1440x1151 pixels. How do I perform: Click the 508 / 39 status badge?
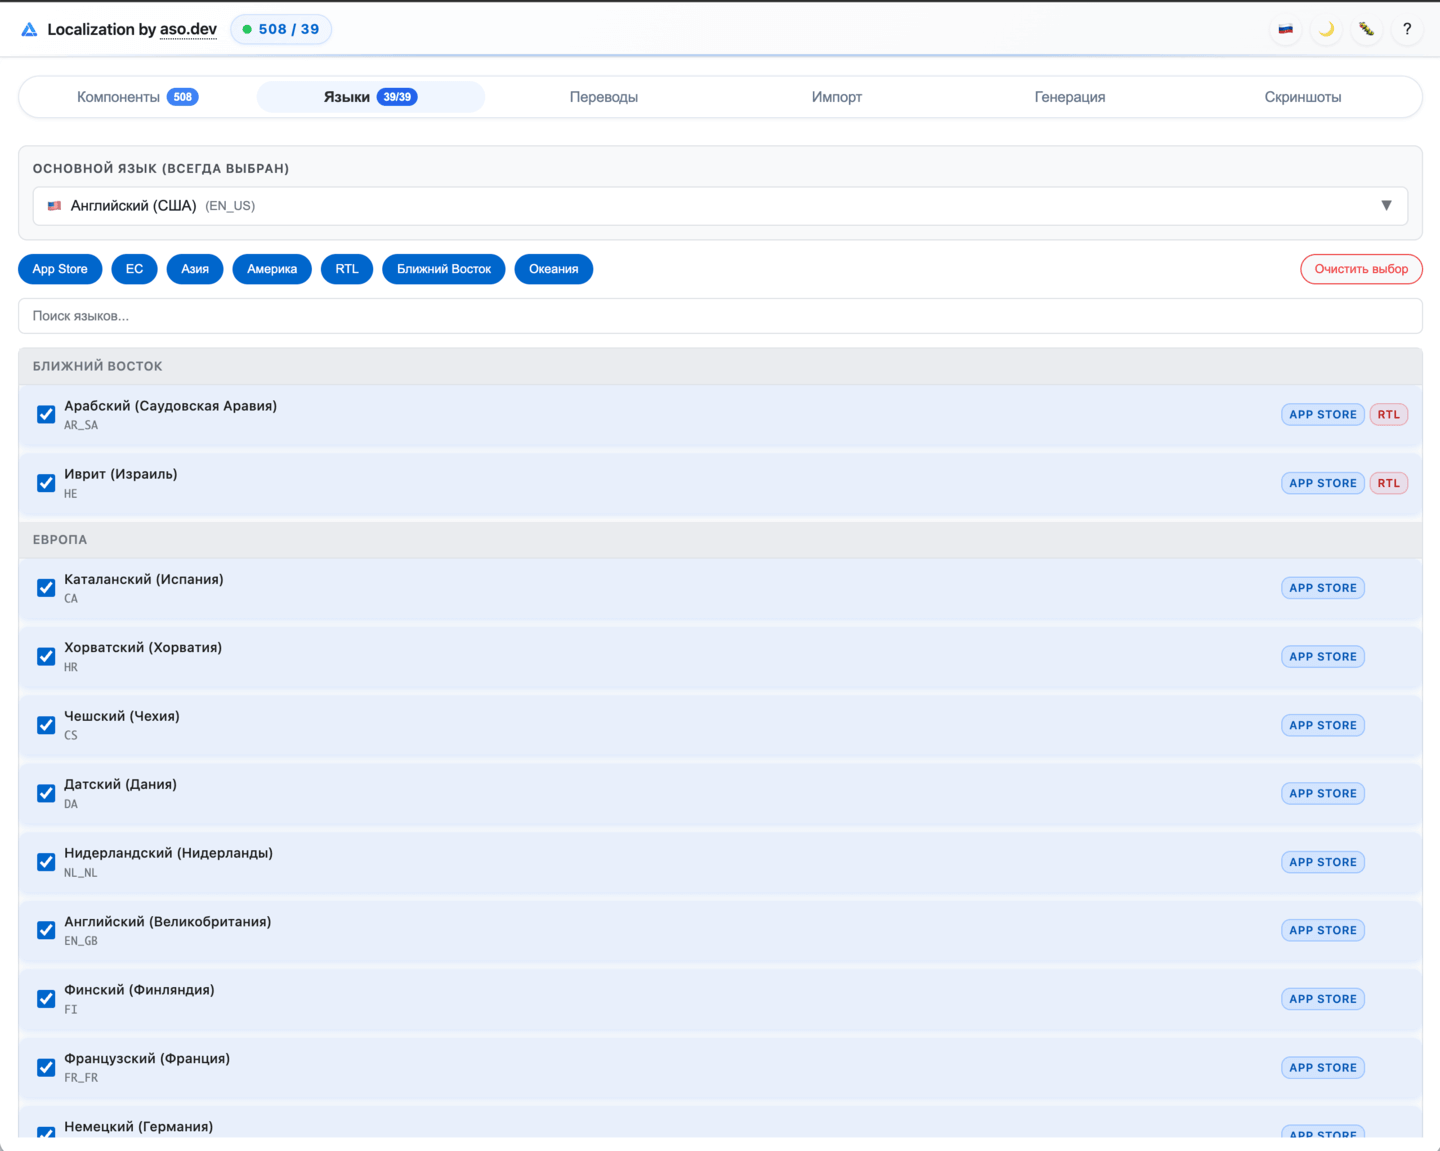tap(281, 29)
